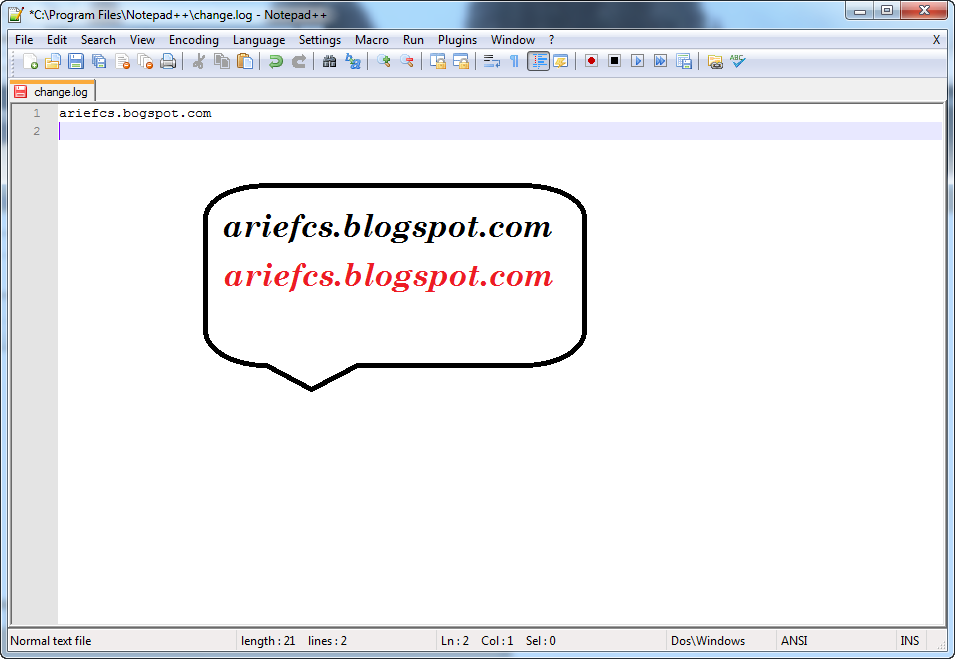Click 'length : 21' in status bar

tap(268, 641)
